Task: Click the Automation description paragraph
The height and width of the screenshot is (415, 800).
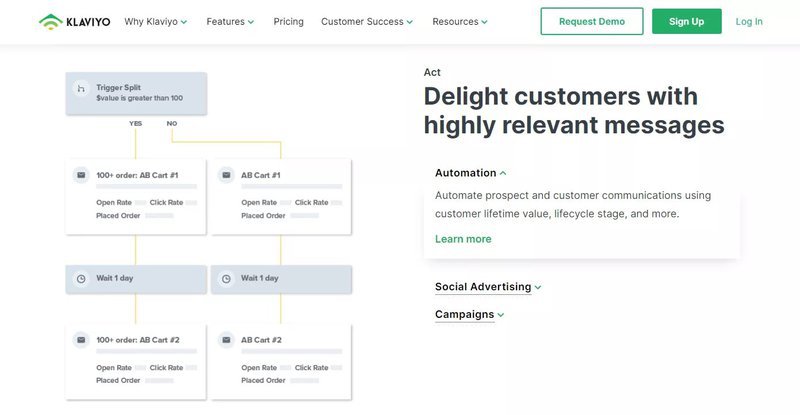Action: pos(573,205)
